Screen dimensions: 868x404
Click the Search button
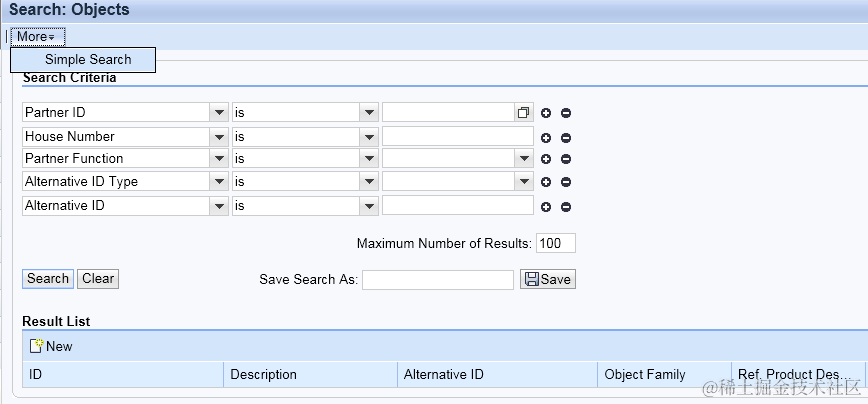point(48,278)
